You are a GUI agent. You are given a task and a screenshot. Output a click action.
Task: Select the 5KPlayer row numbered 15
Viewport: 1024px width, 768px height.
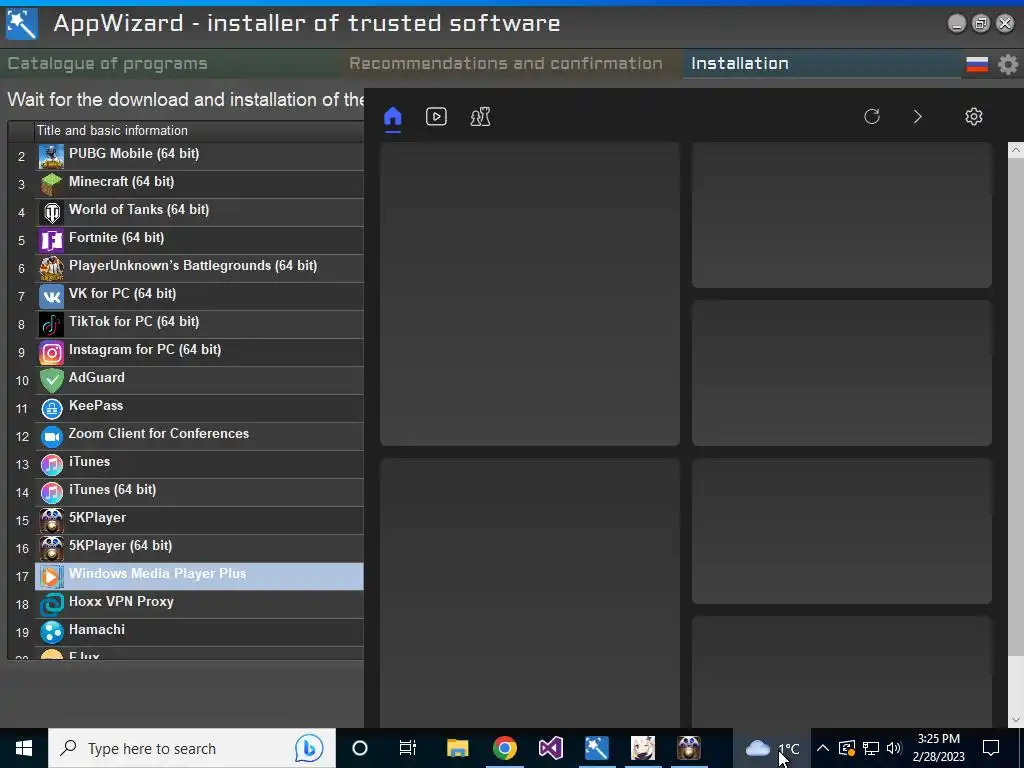(x=199, y=521)
